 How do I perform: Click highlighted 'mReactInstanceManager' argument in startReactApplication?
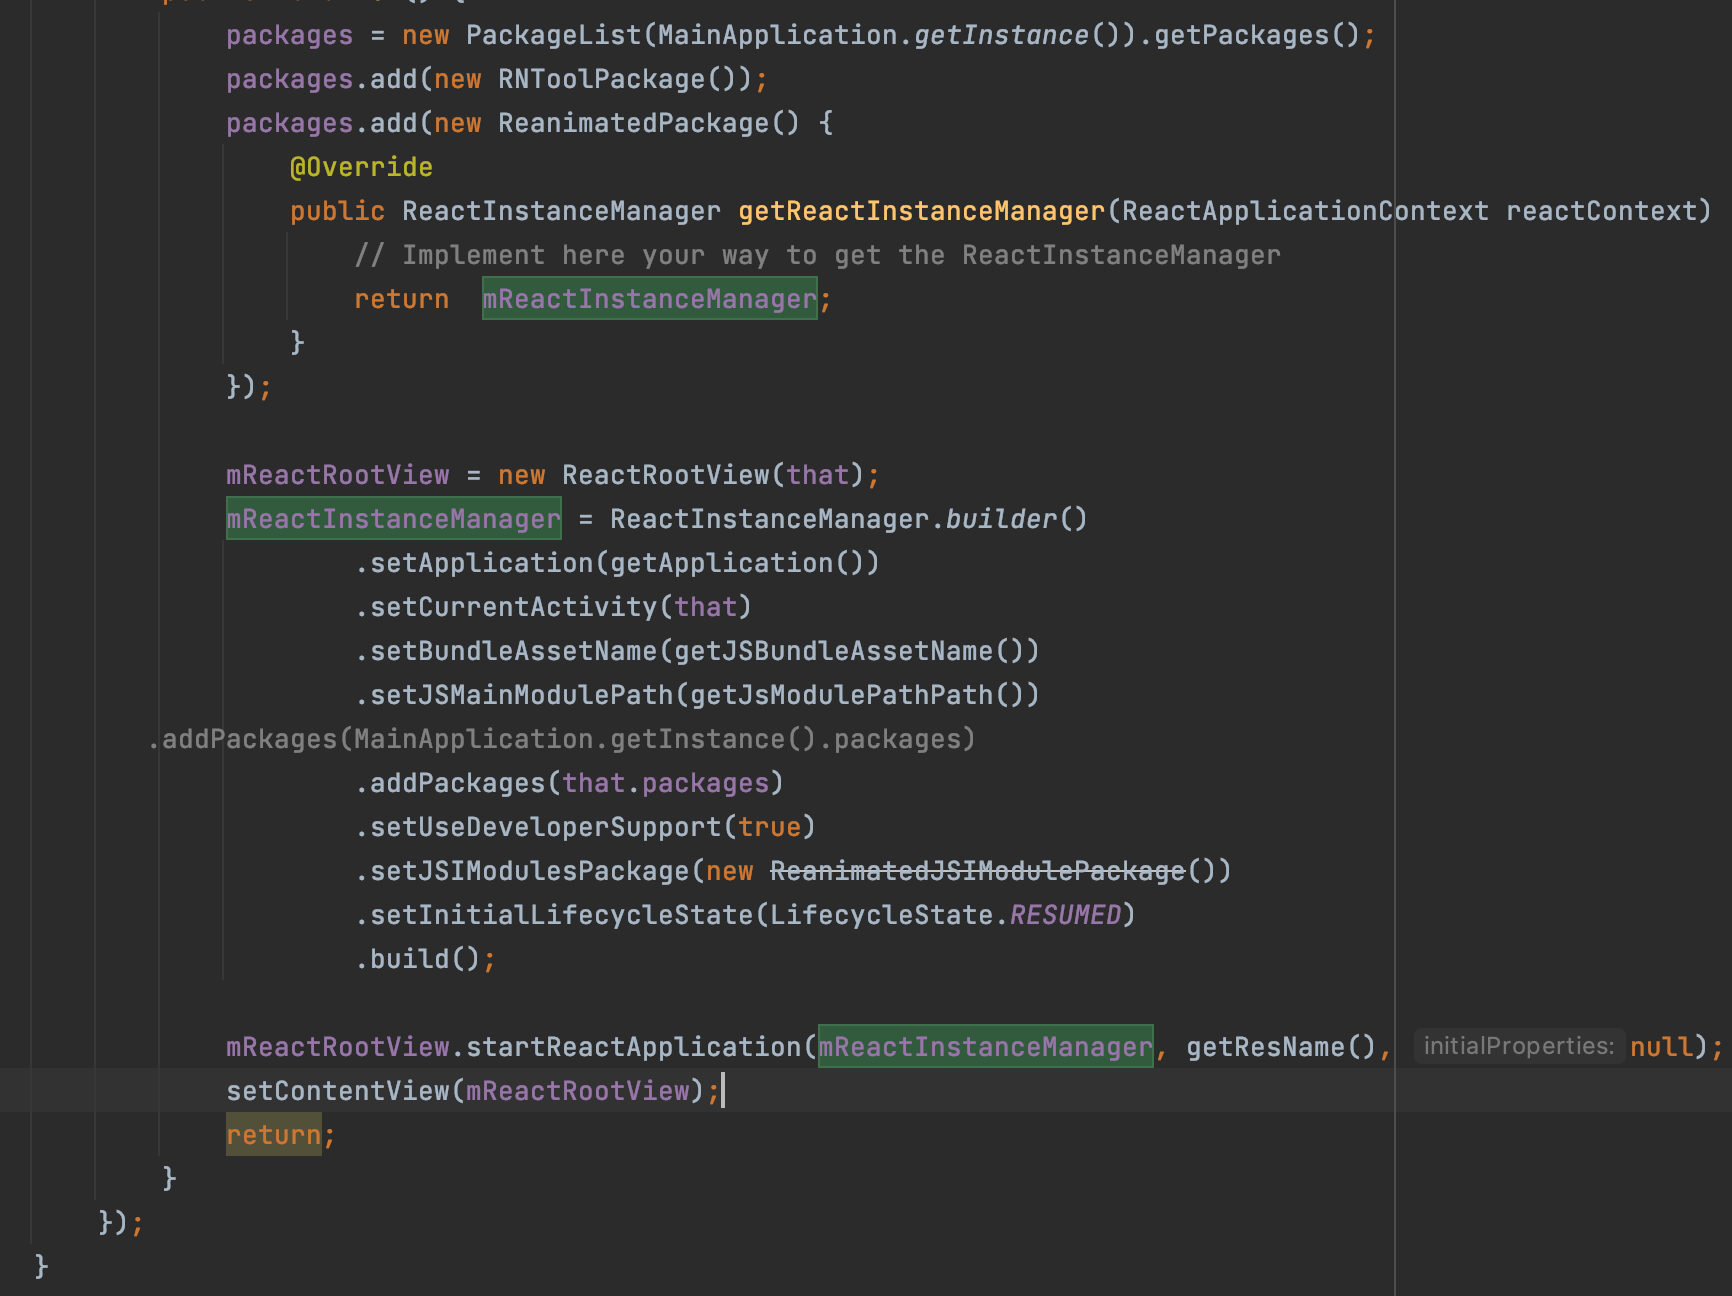point(986,1047)
